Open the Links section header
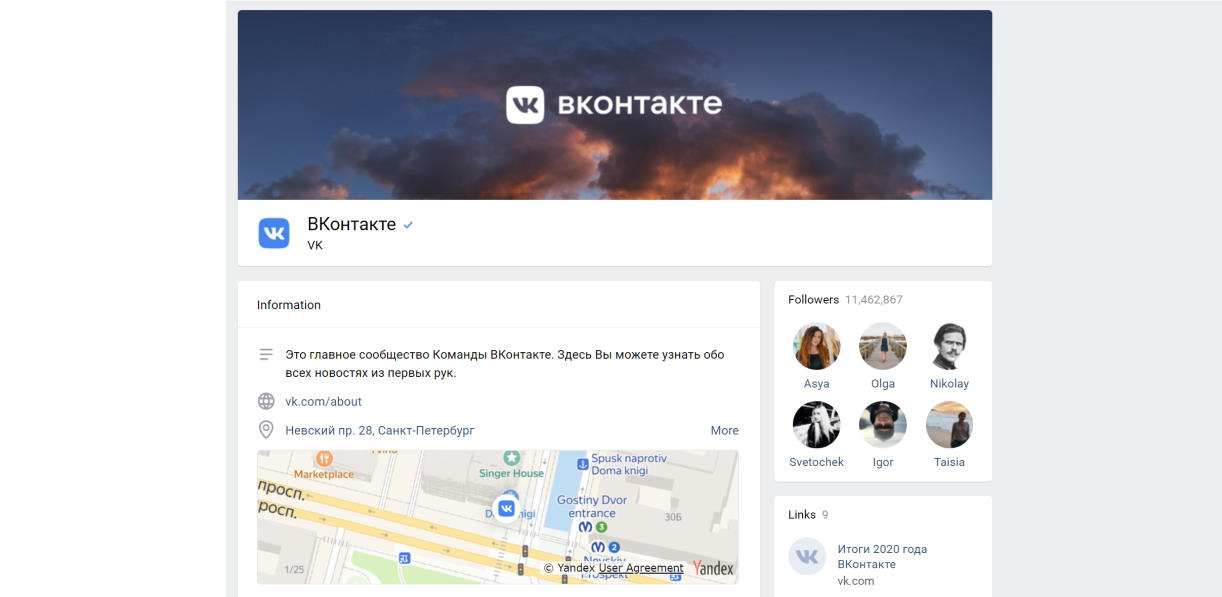The width and height of the screenshot is (1222, 597). tap(802, 514)
